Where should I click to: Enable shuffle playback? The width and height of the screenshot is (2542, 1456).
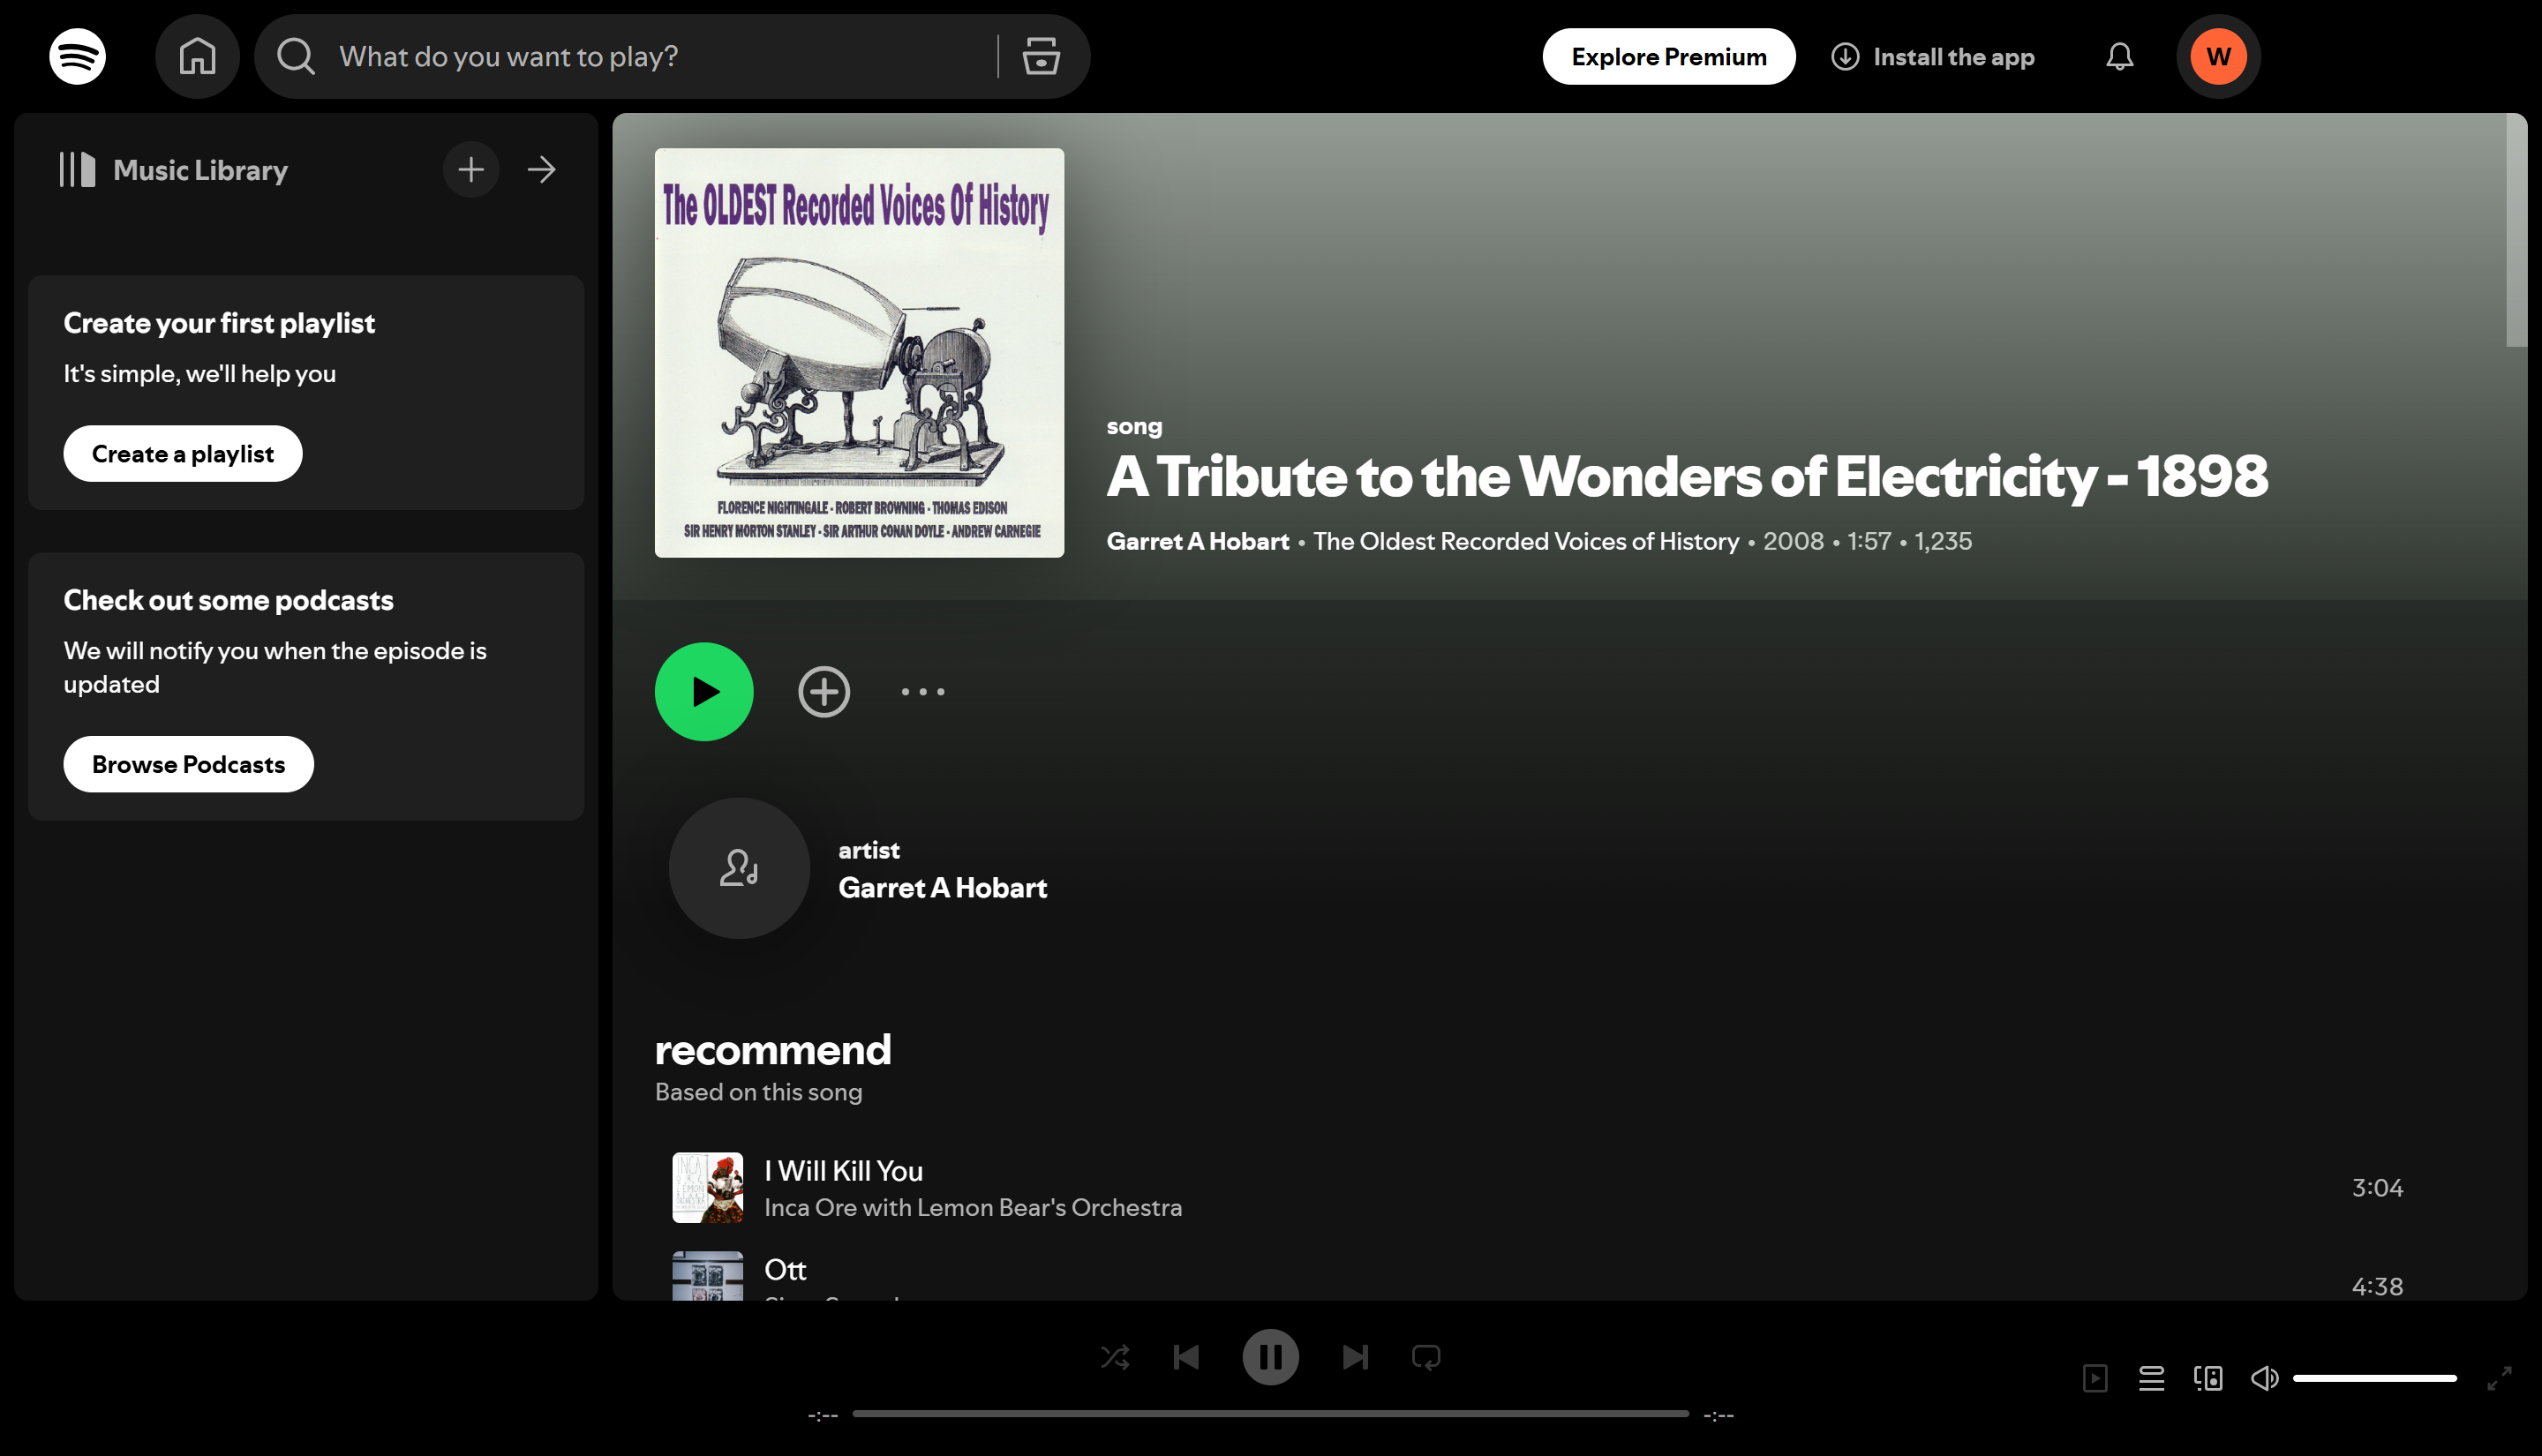1115,1357
